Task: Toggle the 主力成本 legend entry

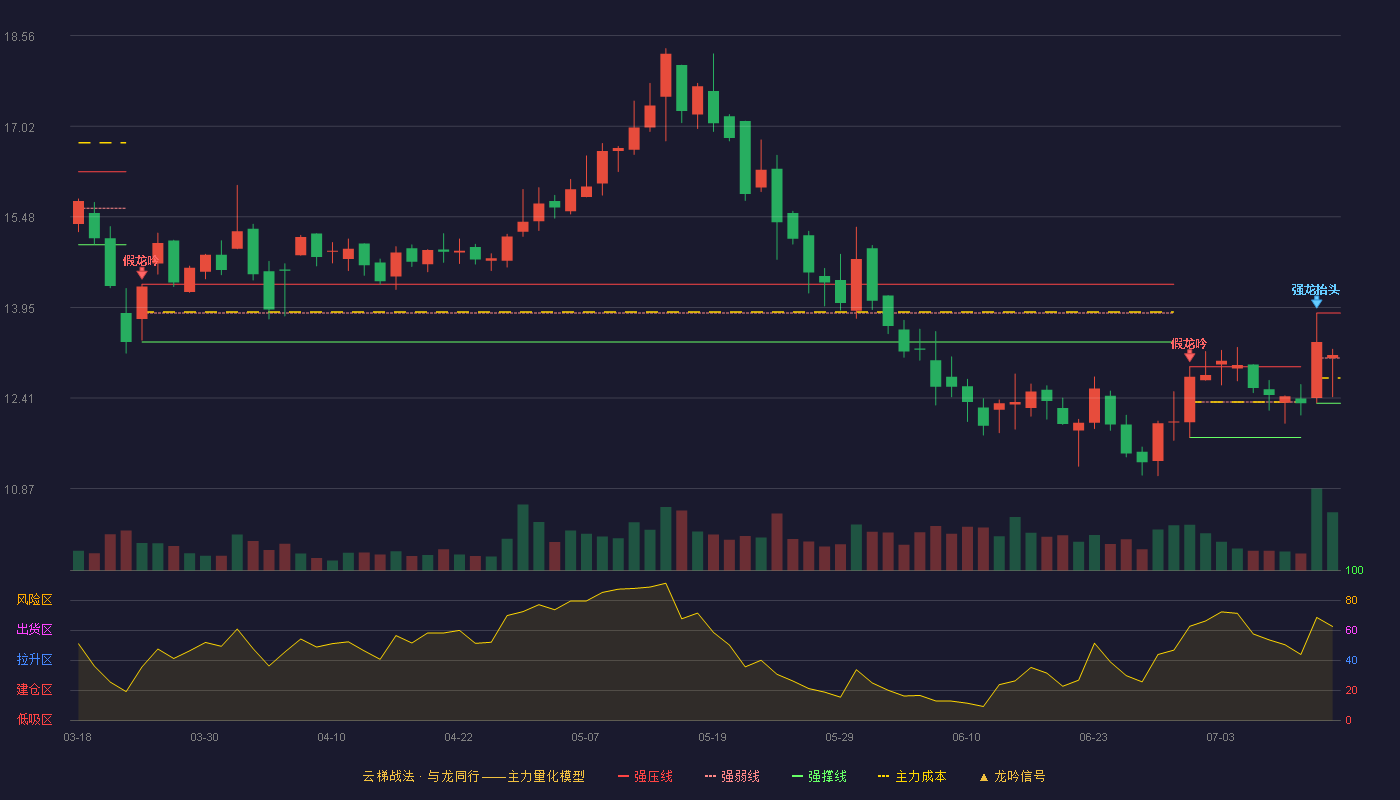Action: pos(911,776)
